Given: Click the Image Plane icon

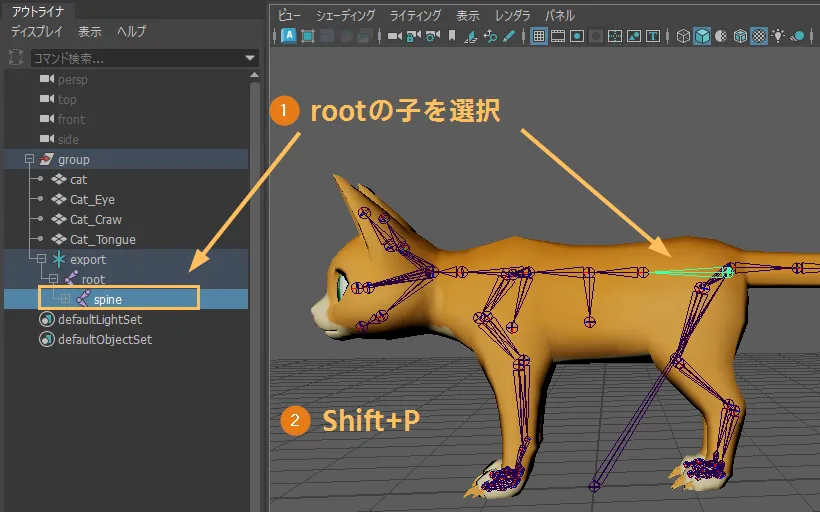Looking at the screenshot, I should pos(471,36).
